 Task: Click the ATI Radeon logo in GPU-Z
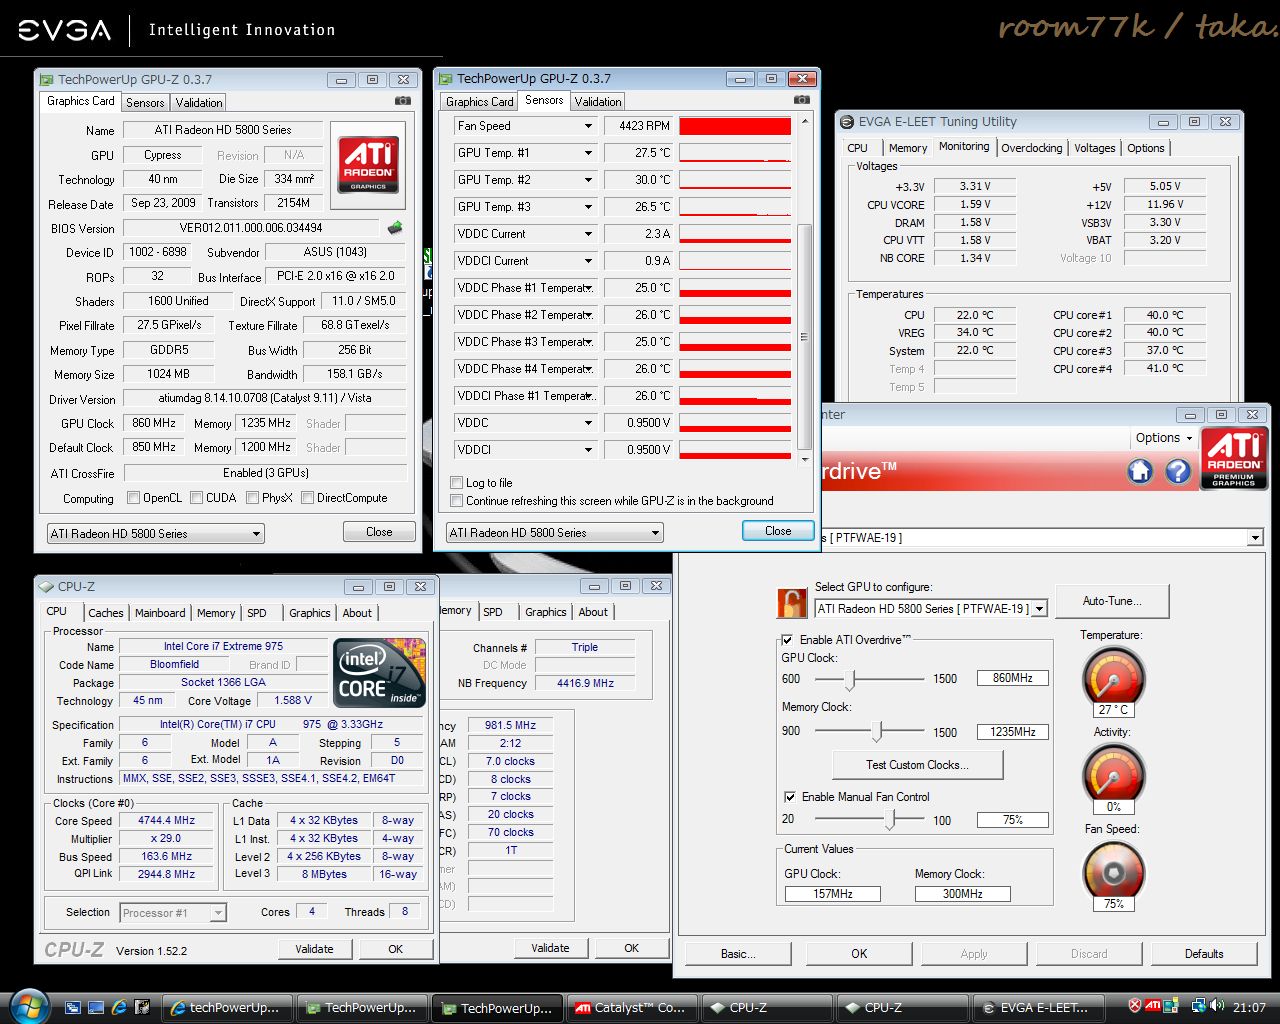pyautogui.click(x=368, y=164)
